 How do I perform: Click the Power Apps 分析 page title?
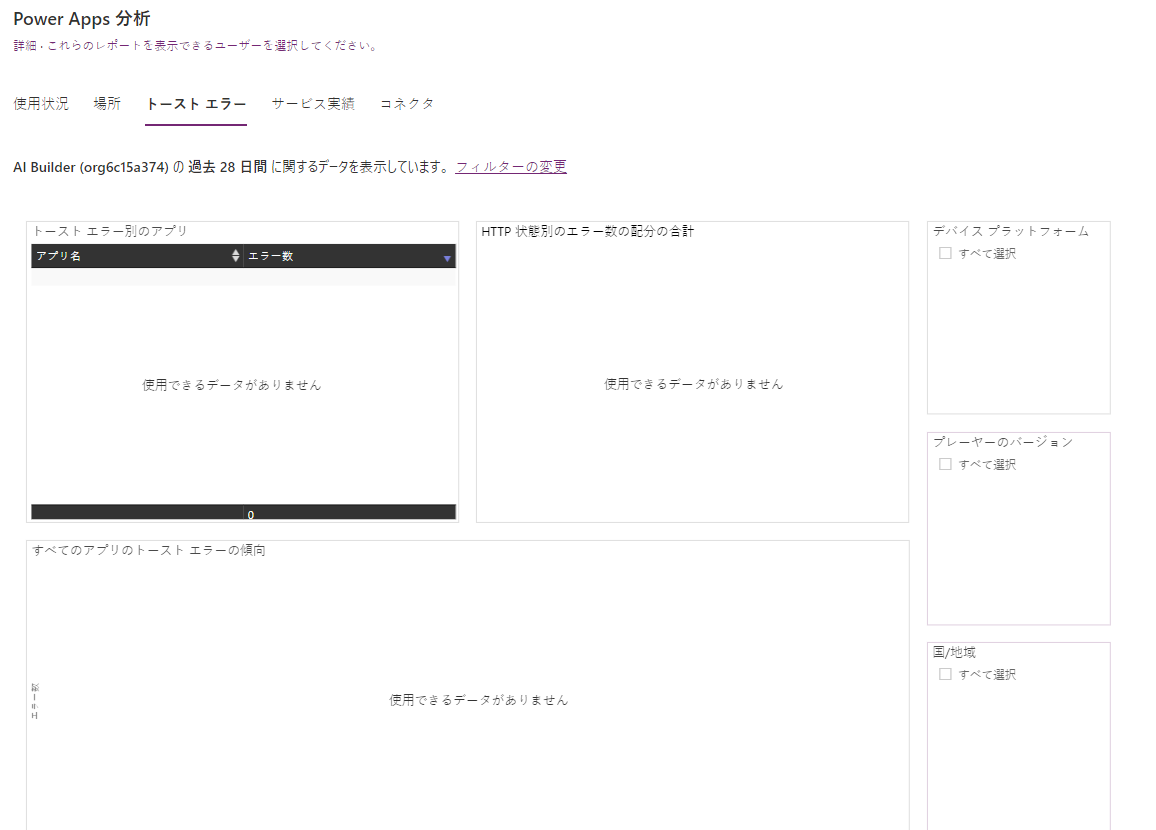[x=82, y=18]
